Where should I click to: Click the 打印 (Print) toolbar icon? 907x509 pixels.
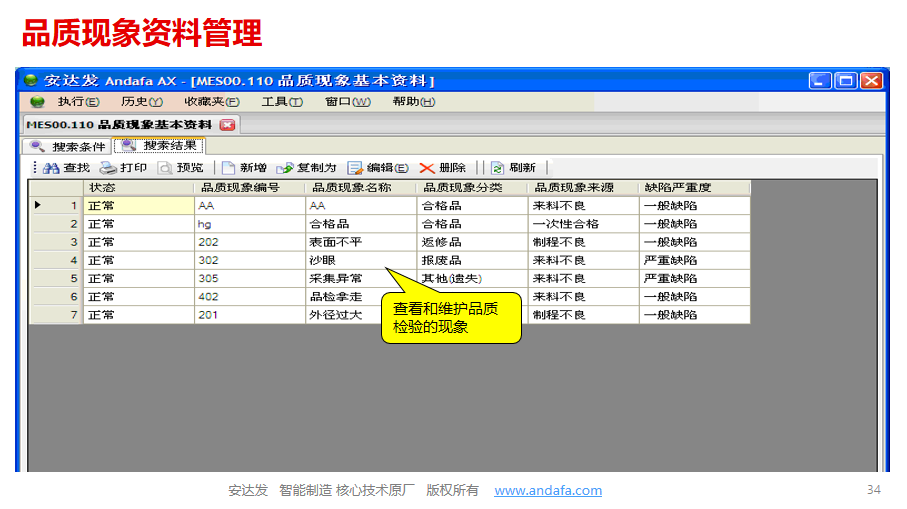(x=108, y=168)
